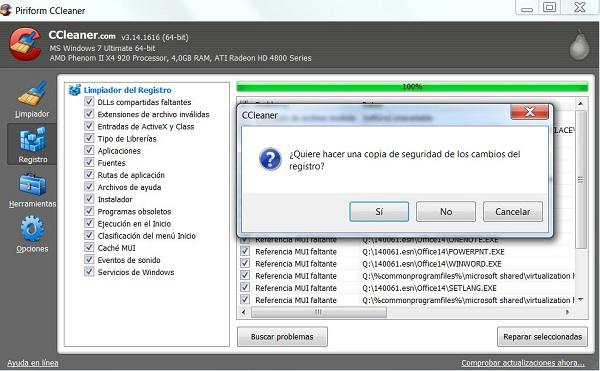The image size is (600, 371).
Task: Click the results list scroll up arrow
Action: pyautogui.click(x=580, y=104)
